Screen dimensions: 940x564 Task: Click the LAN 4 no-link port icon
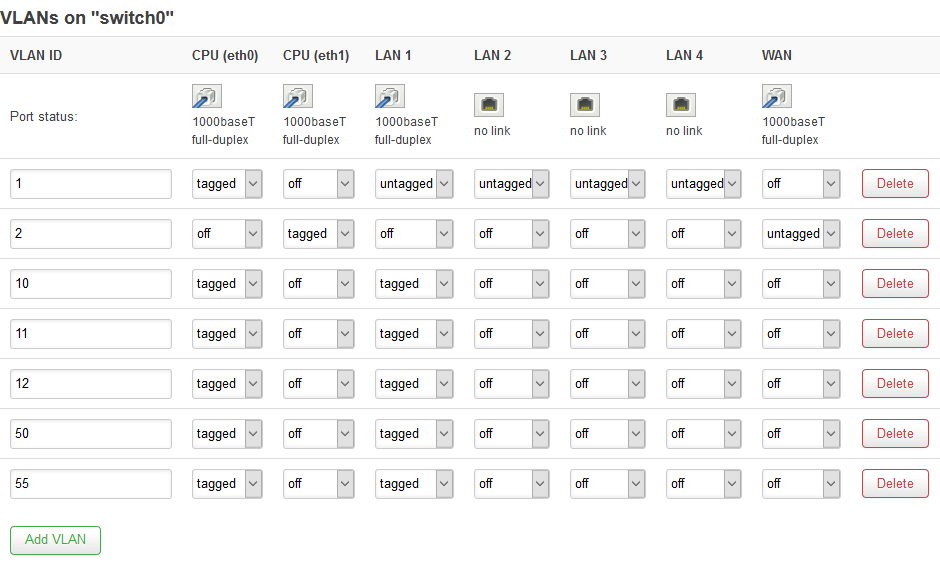(681, 105)
